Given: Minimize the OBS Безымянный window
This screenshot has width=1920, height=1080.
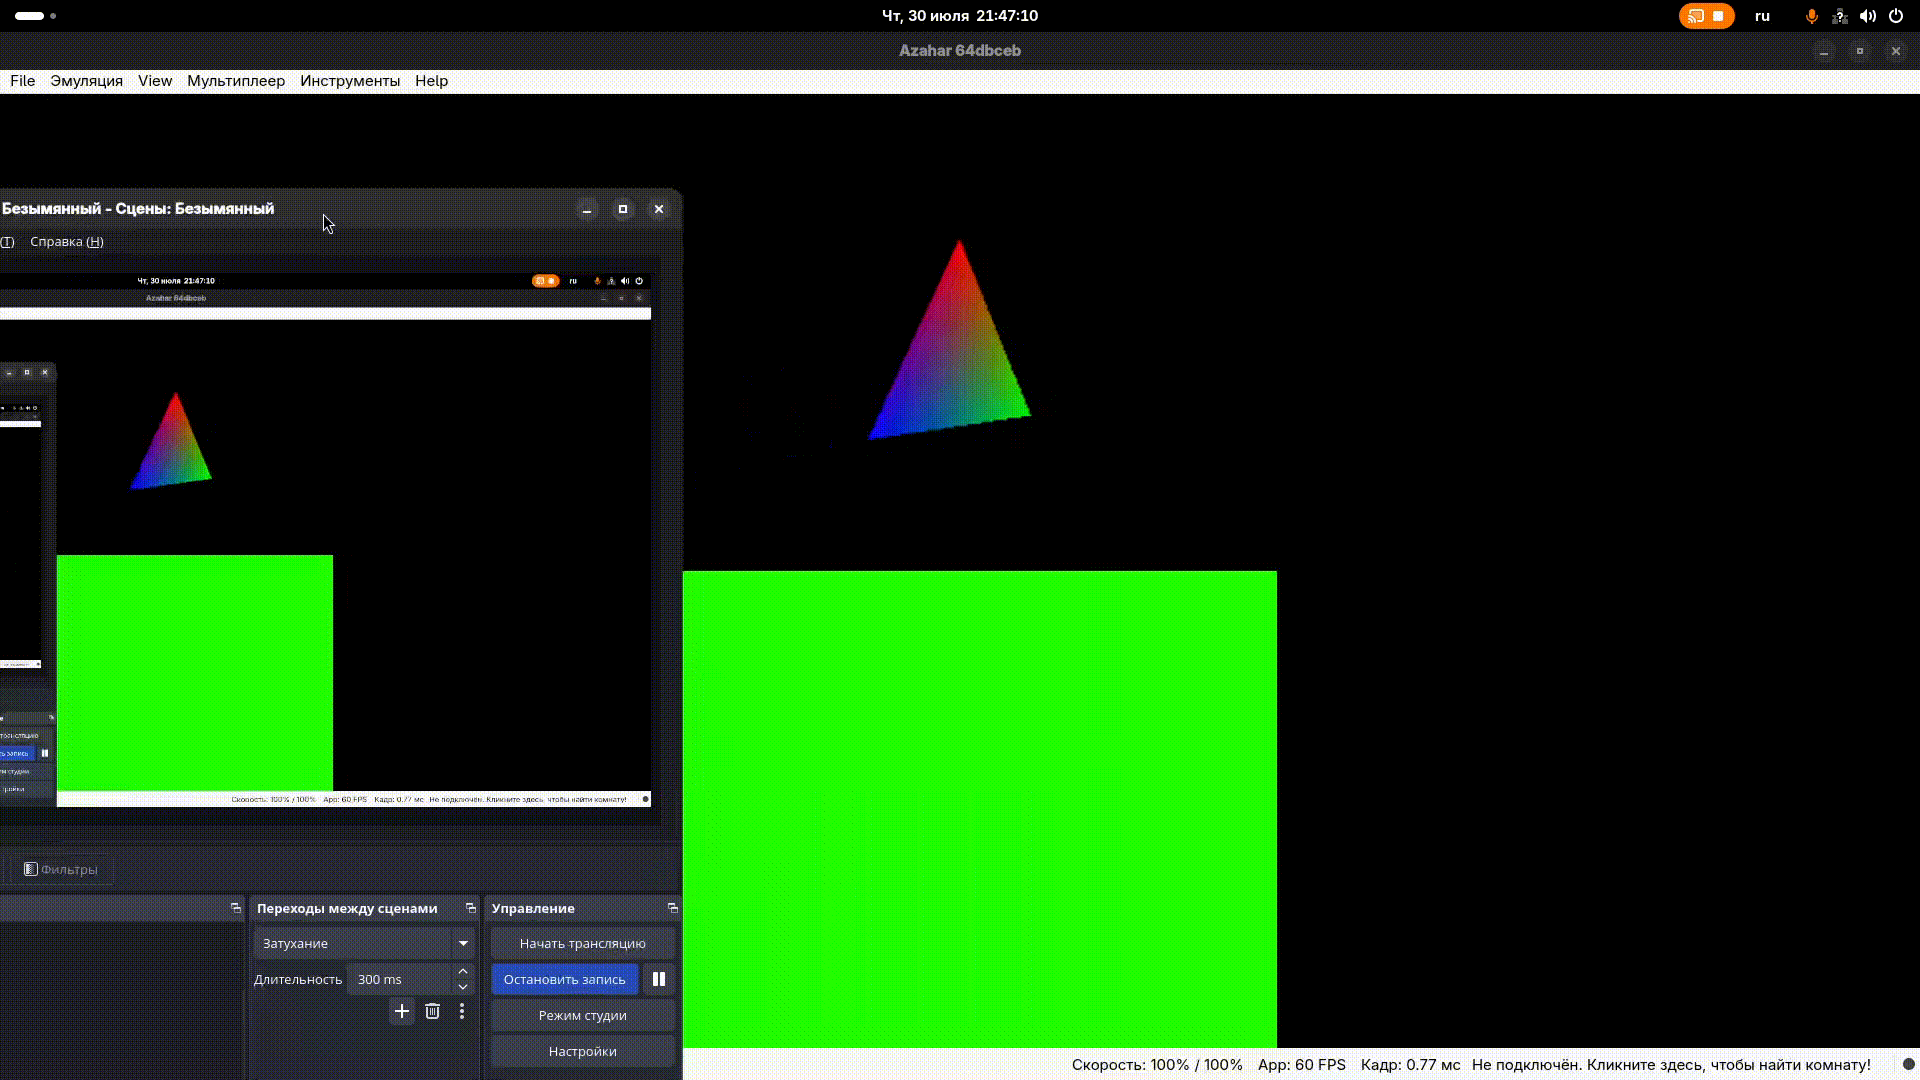Looking at the screenshot, I should 587,209.
